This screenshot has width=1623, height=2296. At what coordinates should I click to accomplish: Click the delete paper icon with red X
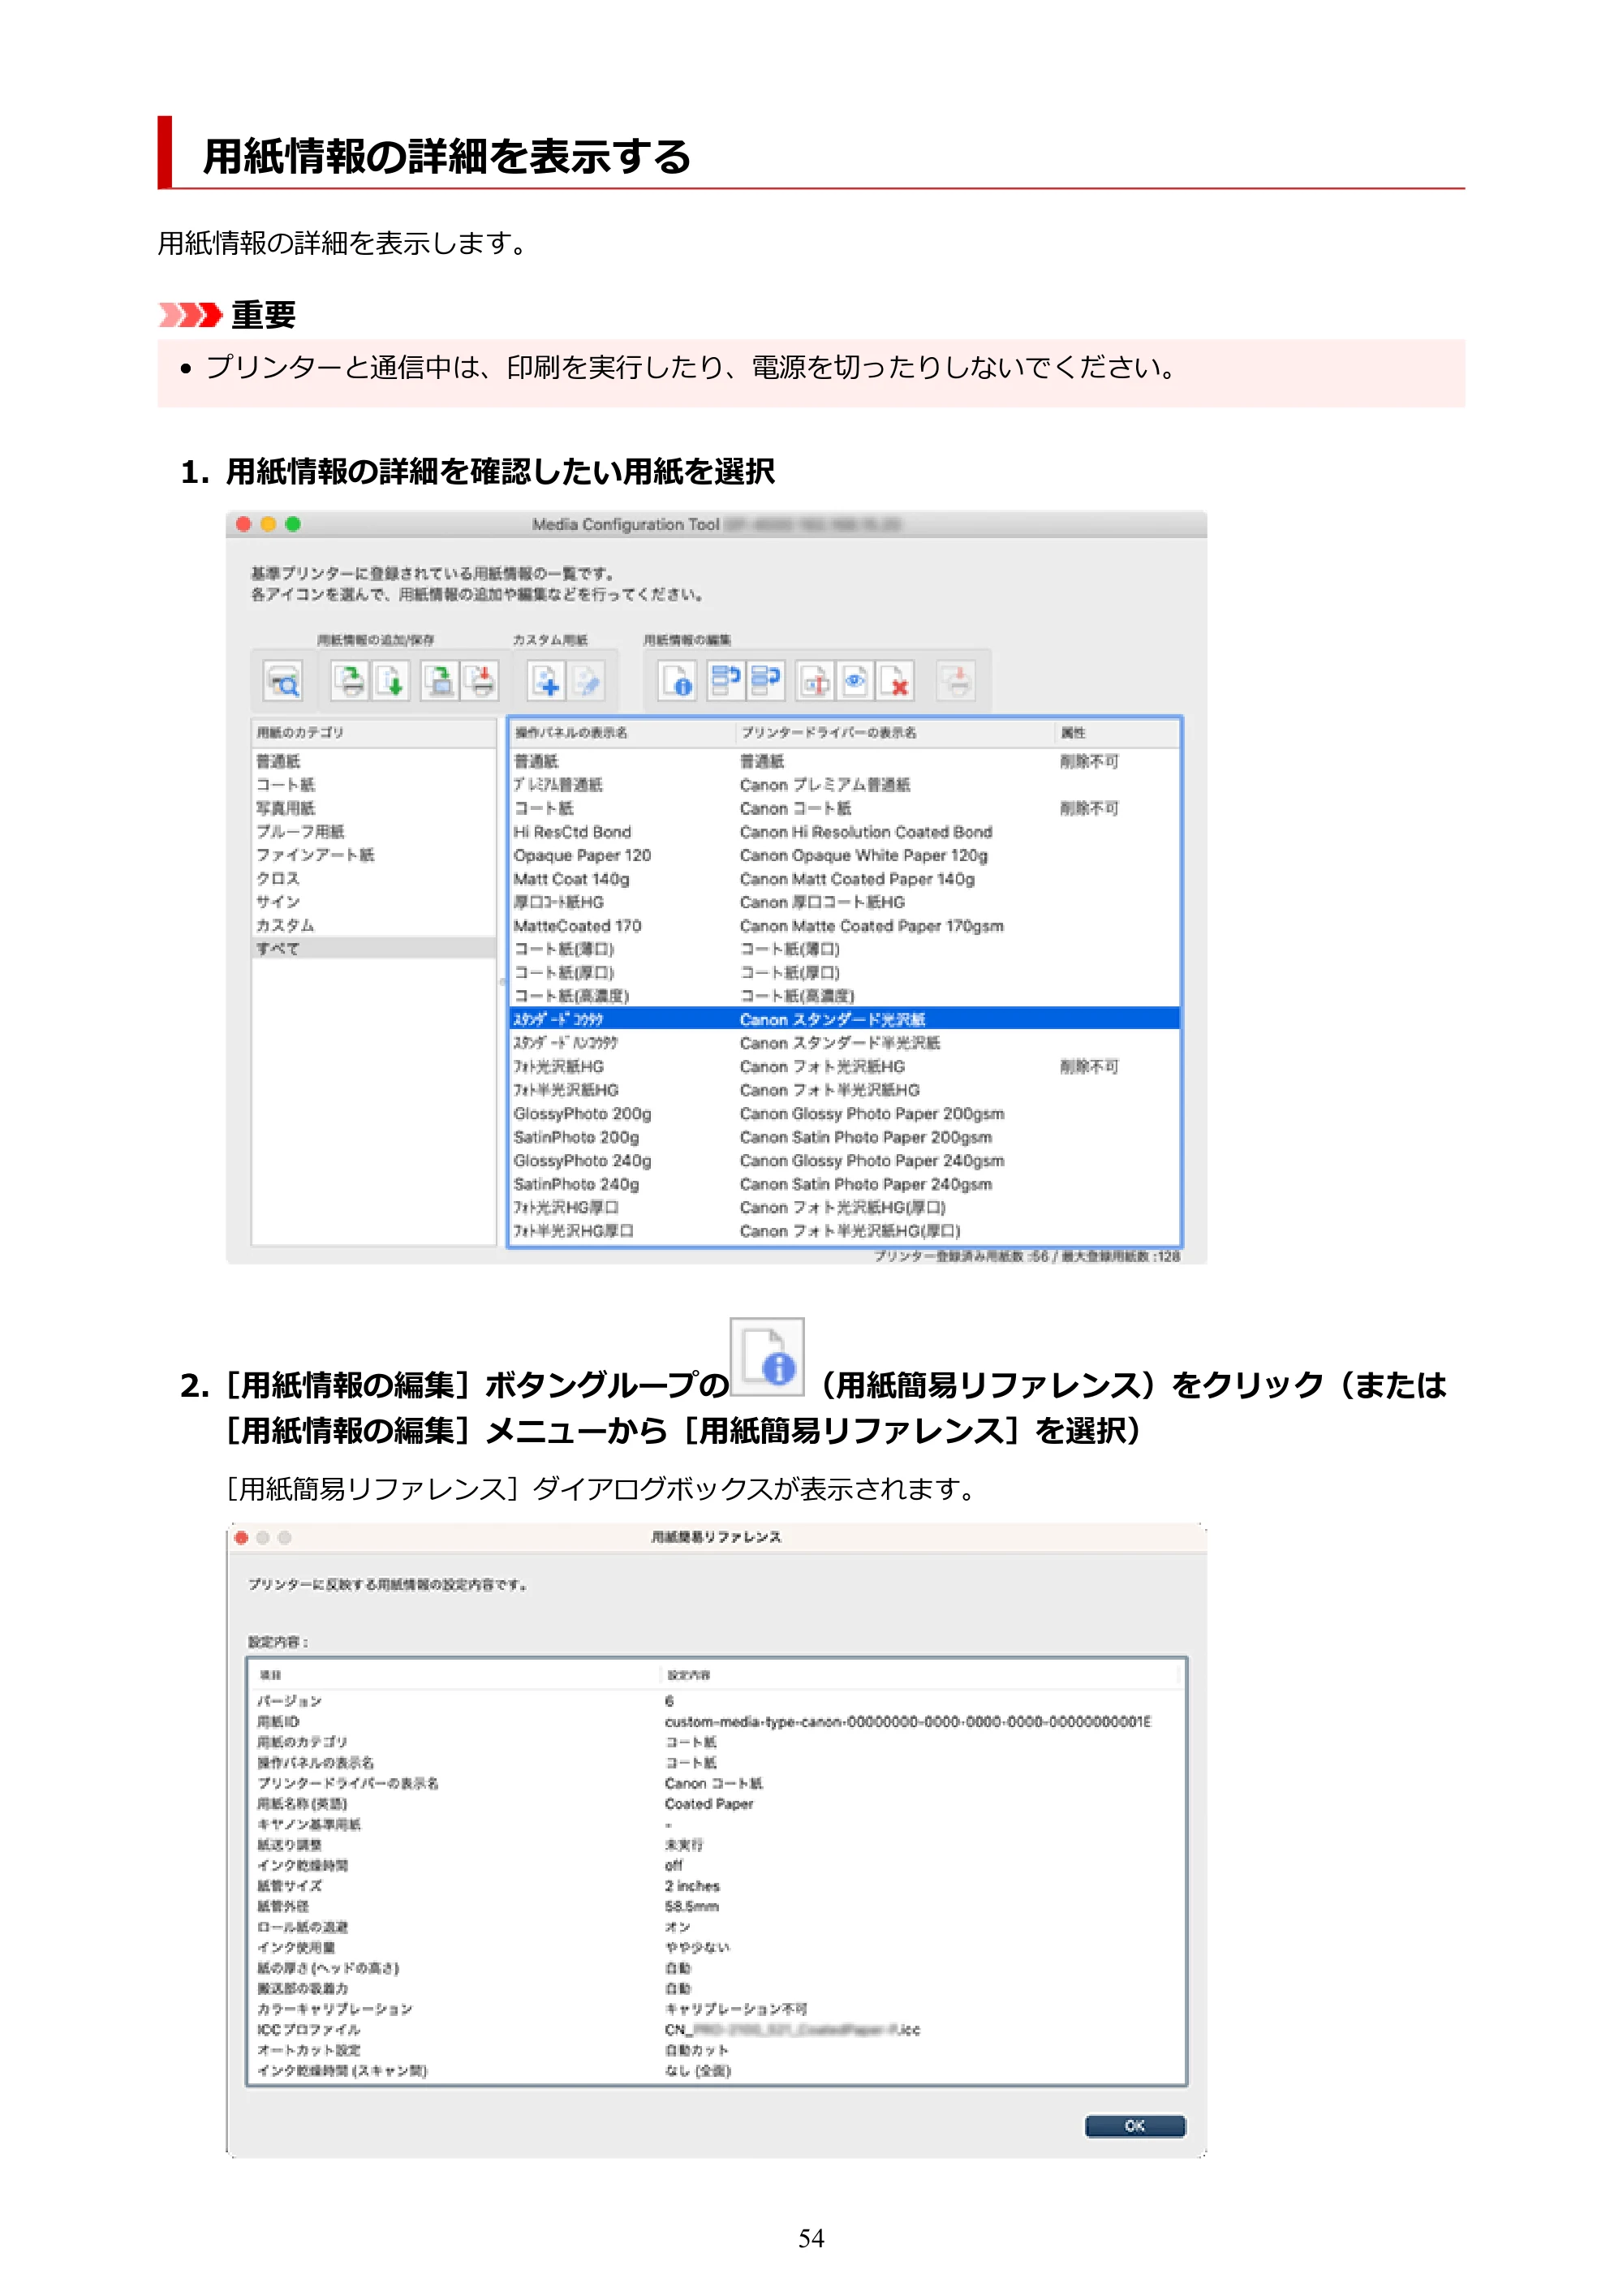(x=896, y=681)
